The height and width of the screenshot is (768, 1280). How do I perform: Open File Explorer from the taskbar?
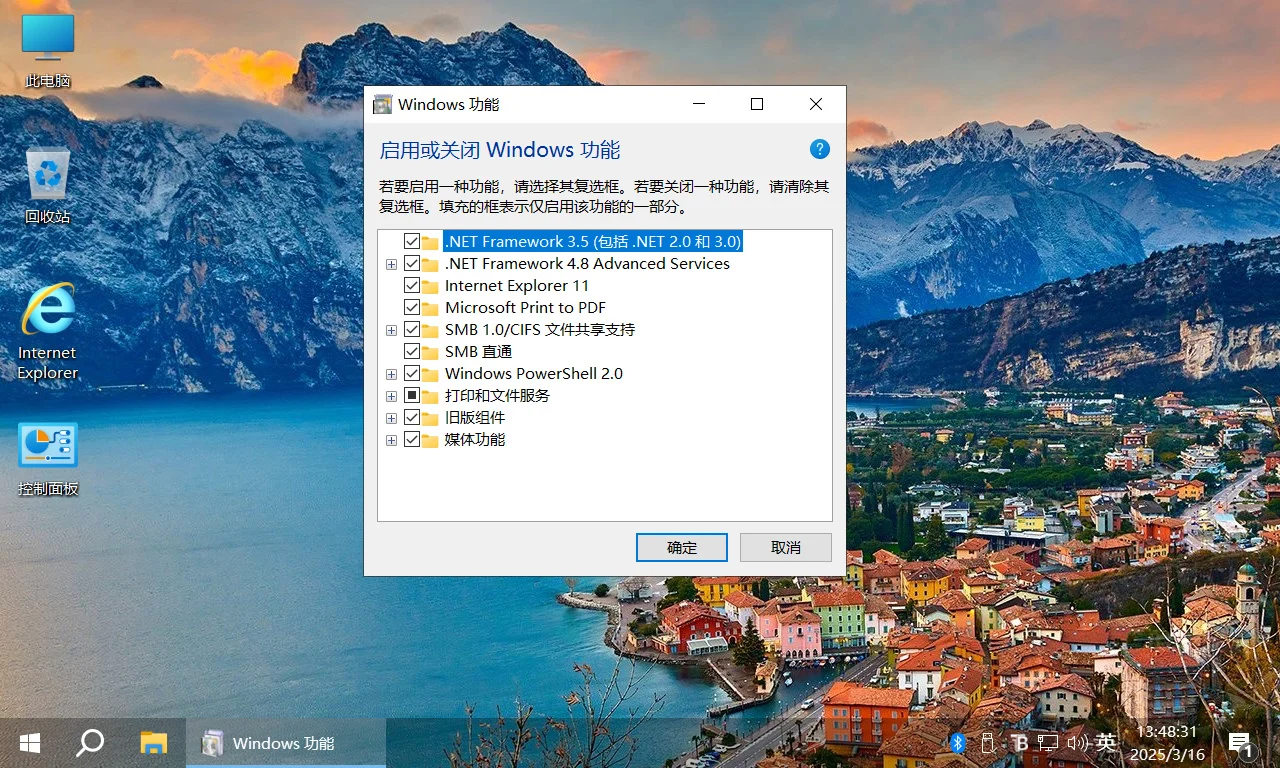152,742
